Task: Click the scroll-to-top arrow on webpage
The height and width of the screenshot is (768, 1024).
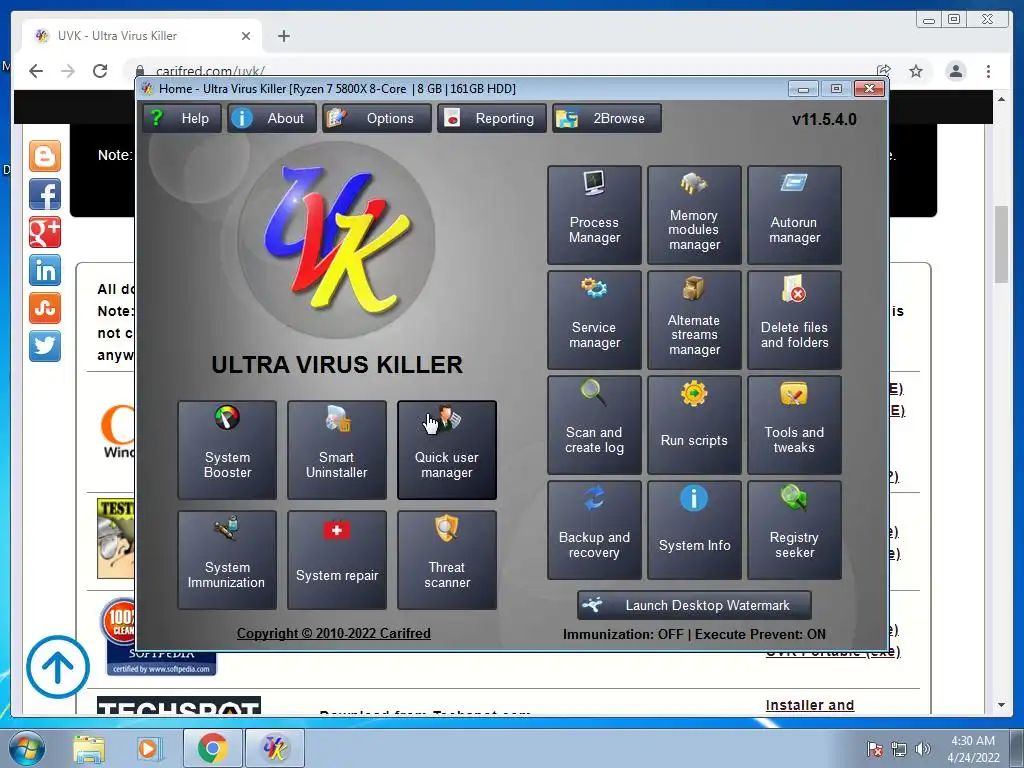Action: tap(58, 667)
